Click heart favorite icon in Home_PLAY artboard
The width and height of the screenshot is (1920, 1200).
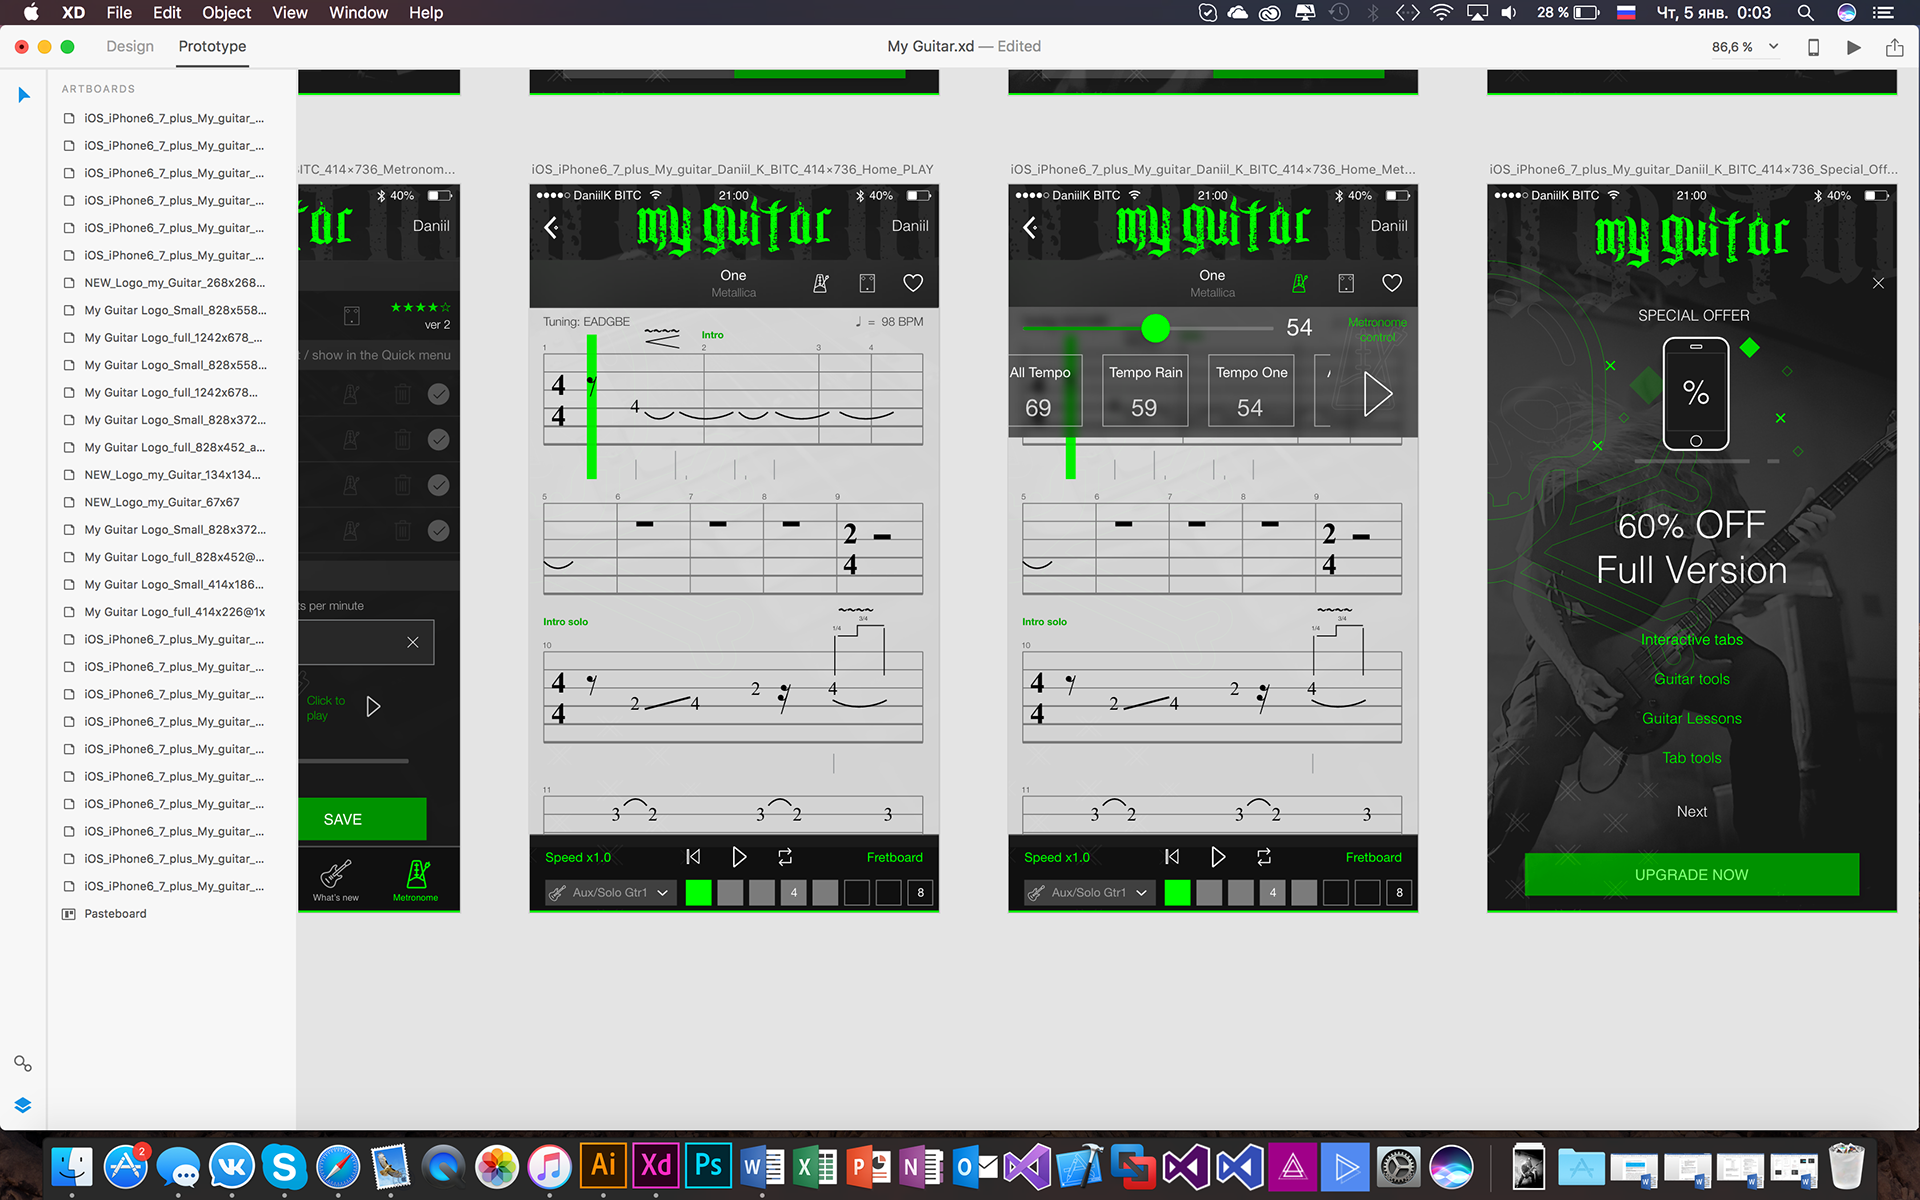(x=913, y=283)
